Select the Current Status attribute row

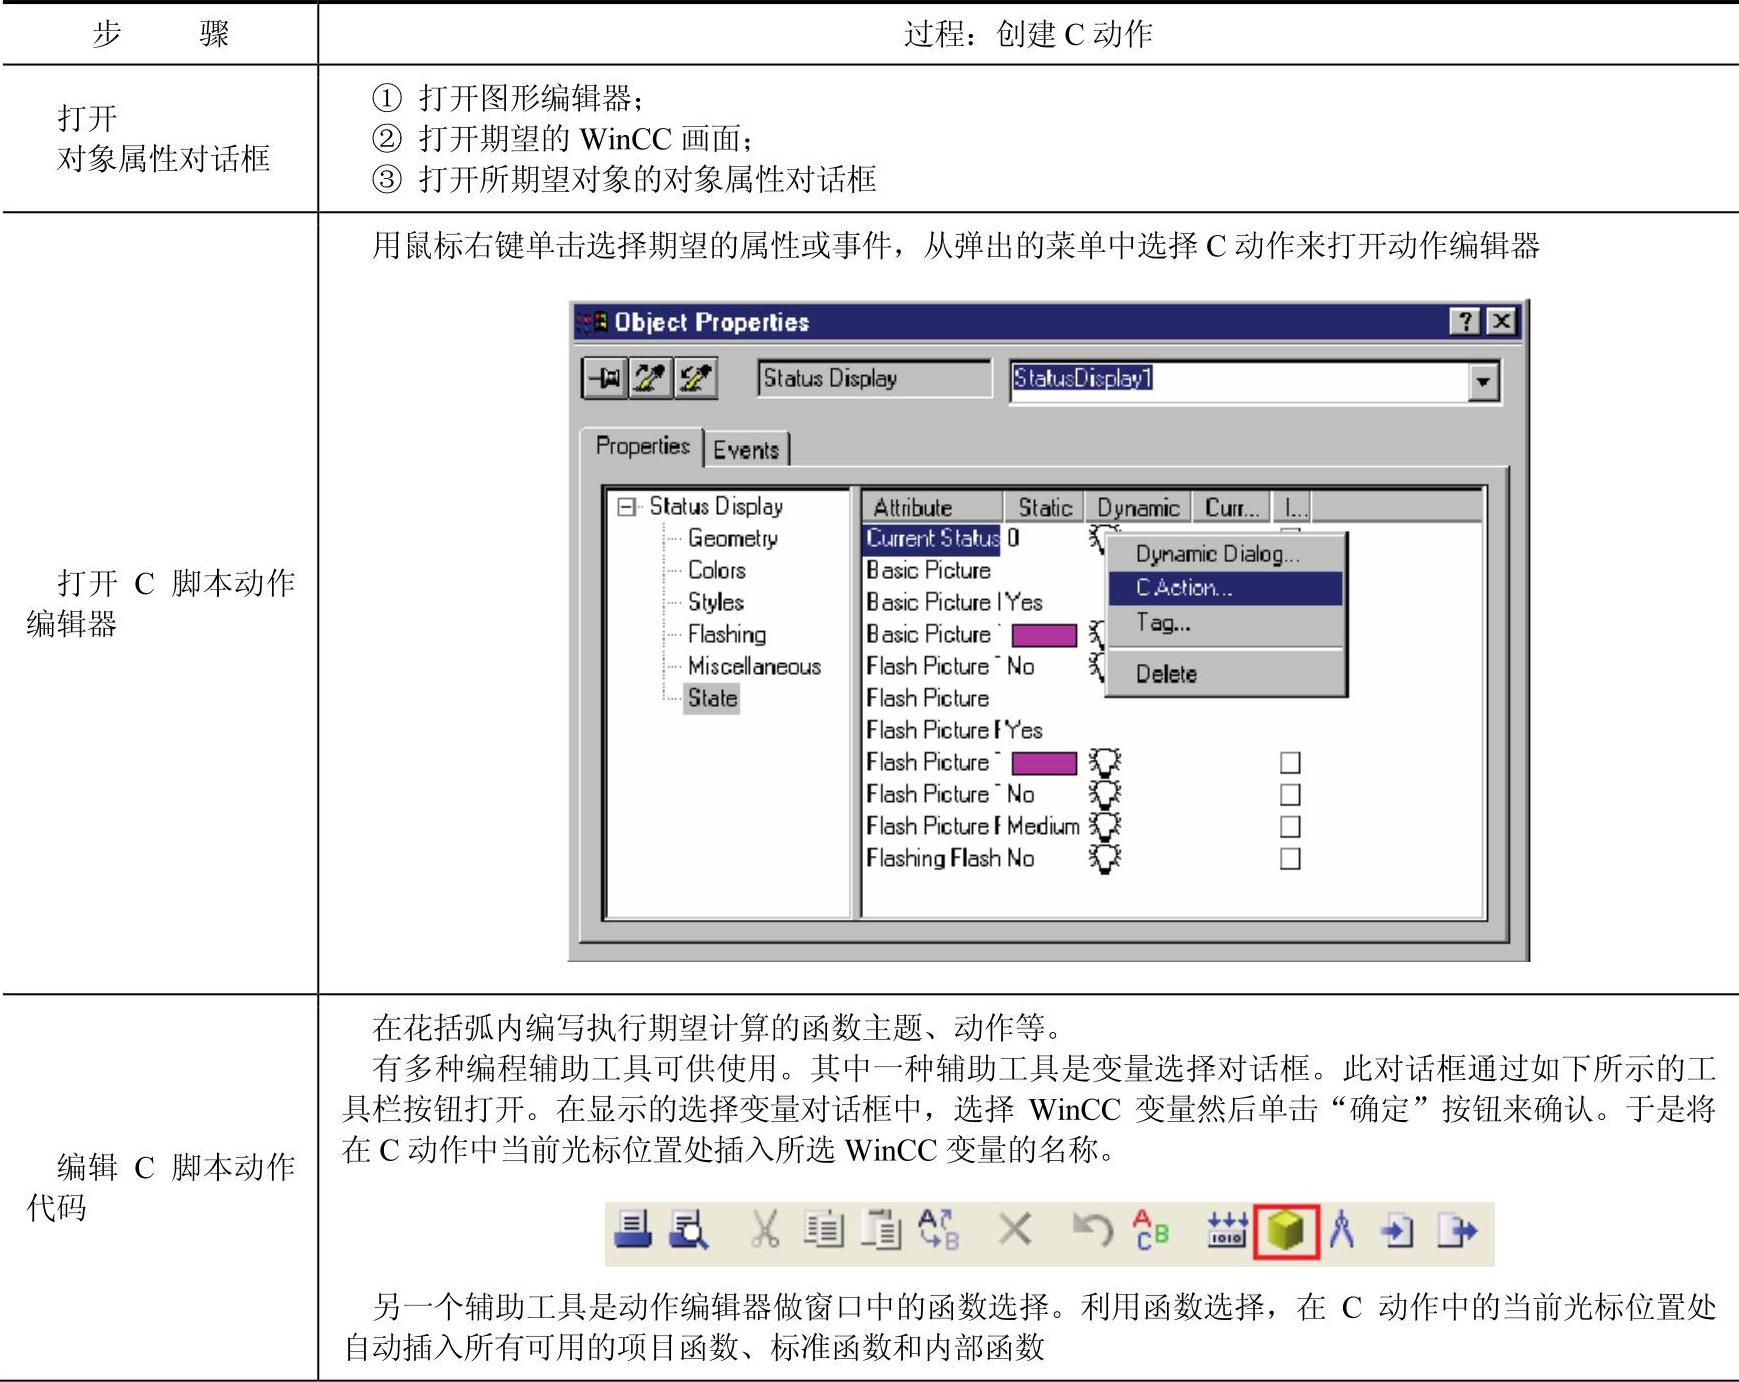pos(932,538)
